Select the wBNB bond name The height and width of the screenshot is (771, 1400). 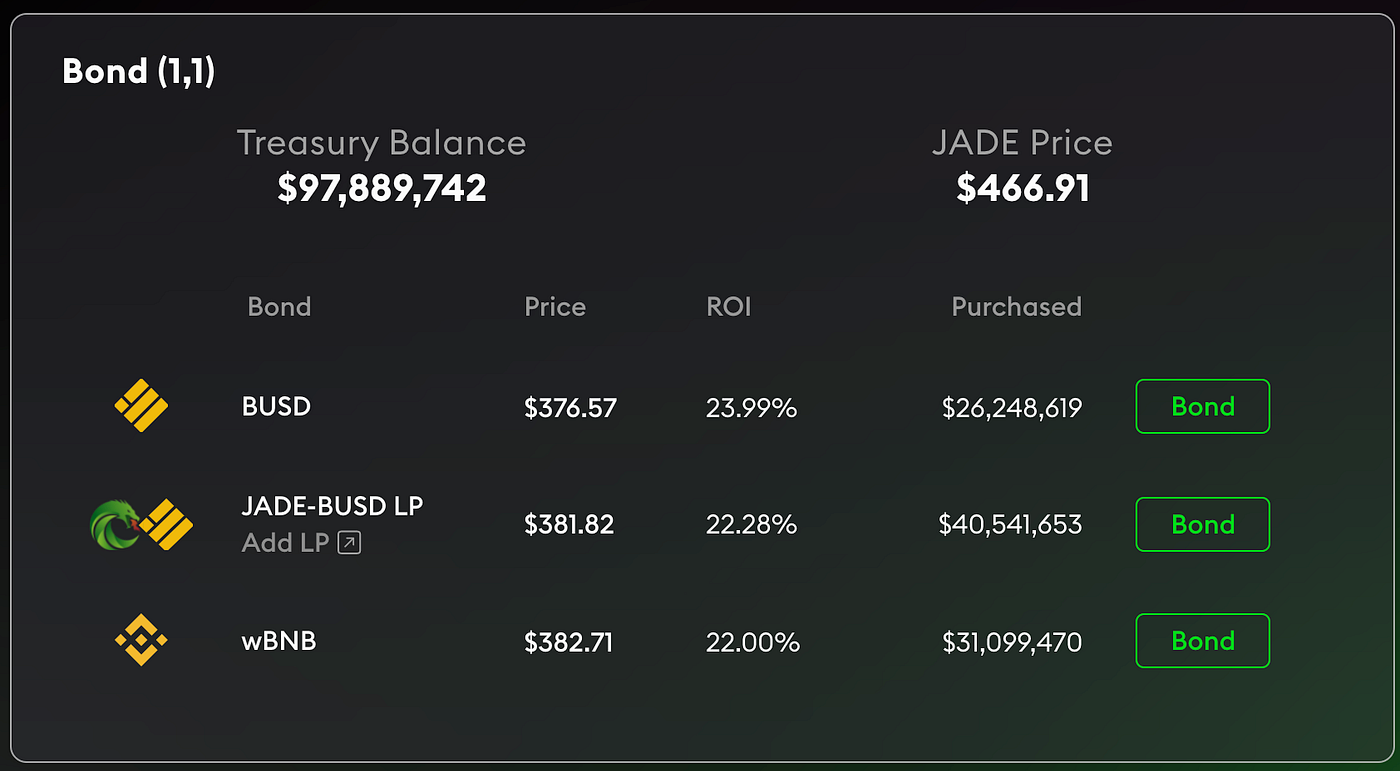279,641
